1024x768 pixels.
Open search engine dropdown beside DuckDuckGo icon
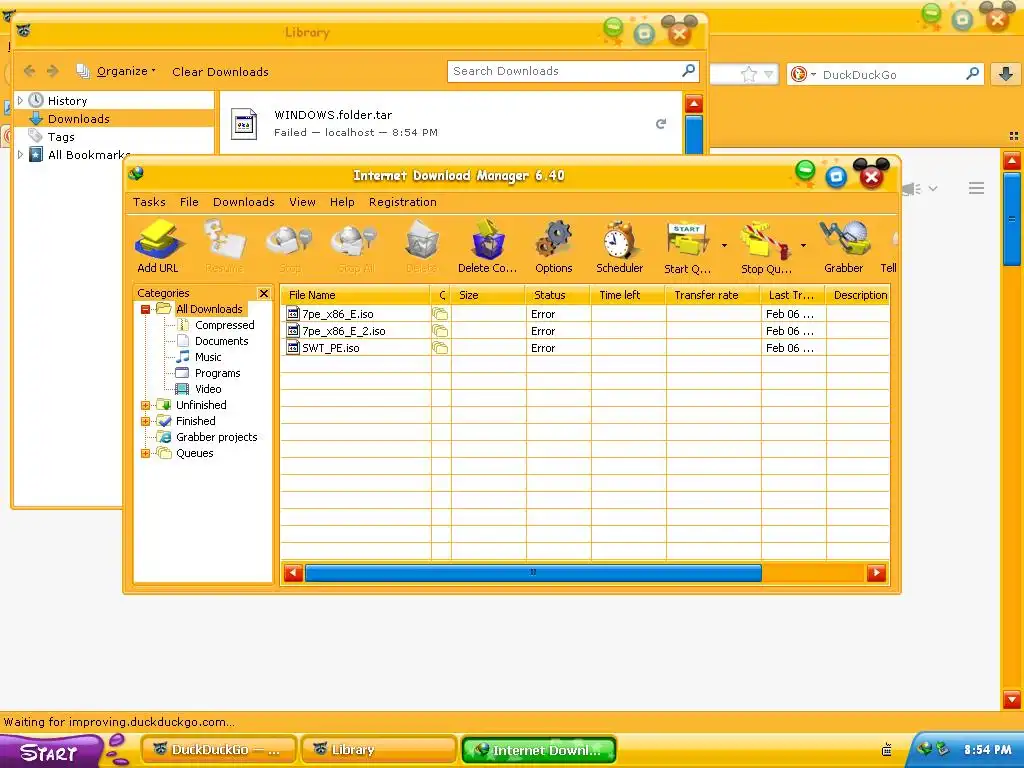[814, 74]
